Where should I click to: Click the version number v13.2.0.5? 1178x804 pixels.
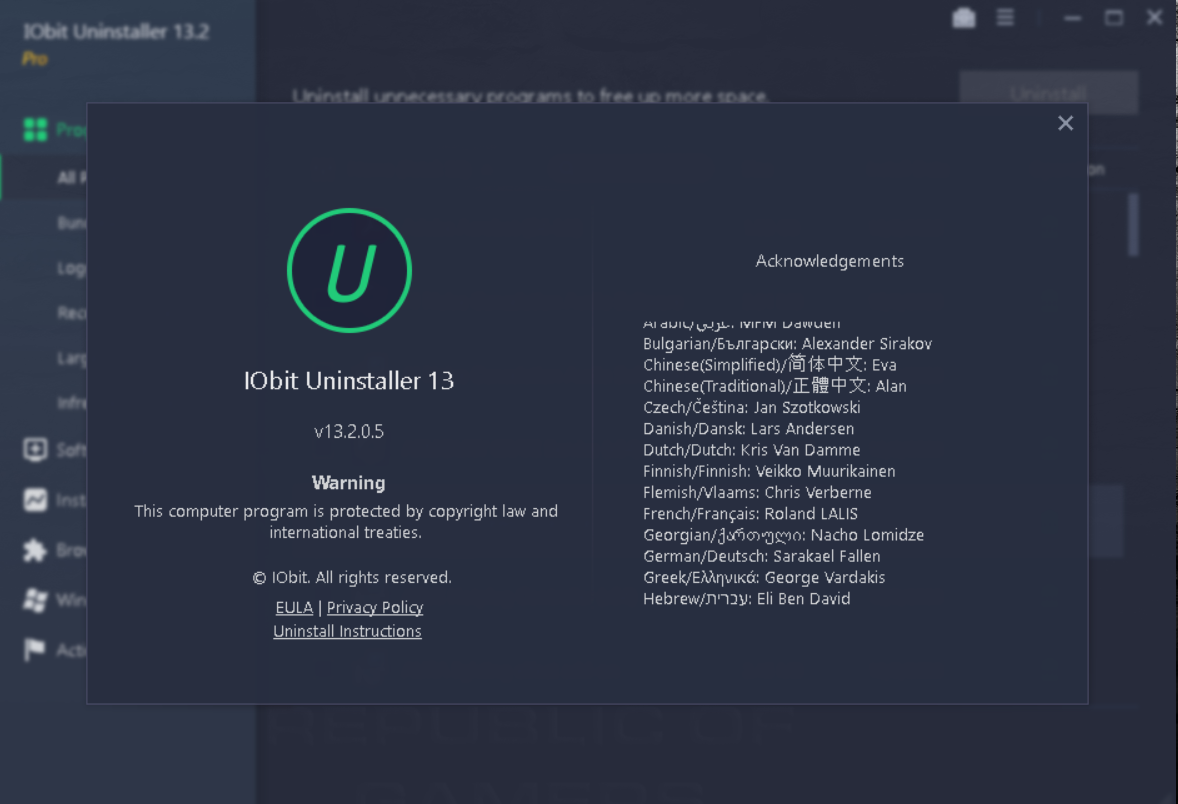pyautogui.click(x=349, y=431)
